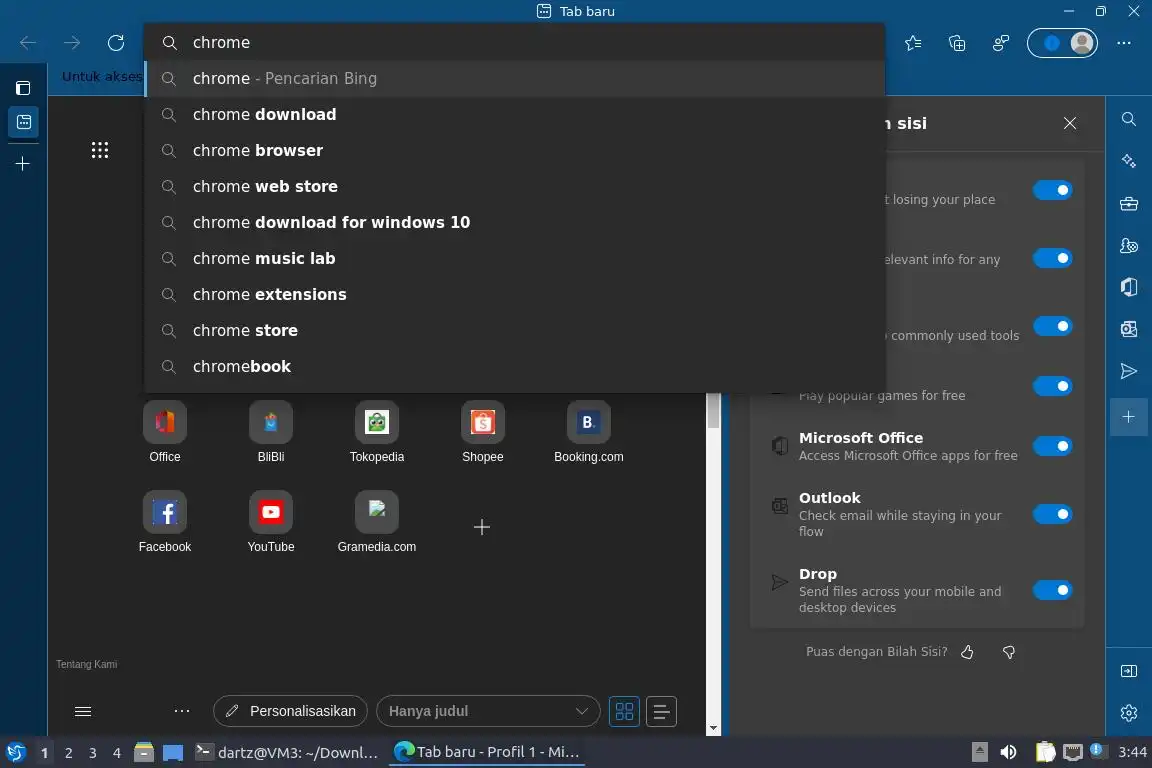Viewport: 1152px width, 768px height.
Task: Select the 'chrome browser' suggestion
Action: point(515,151)
